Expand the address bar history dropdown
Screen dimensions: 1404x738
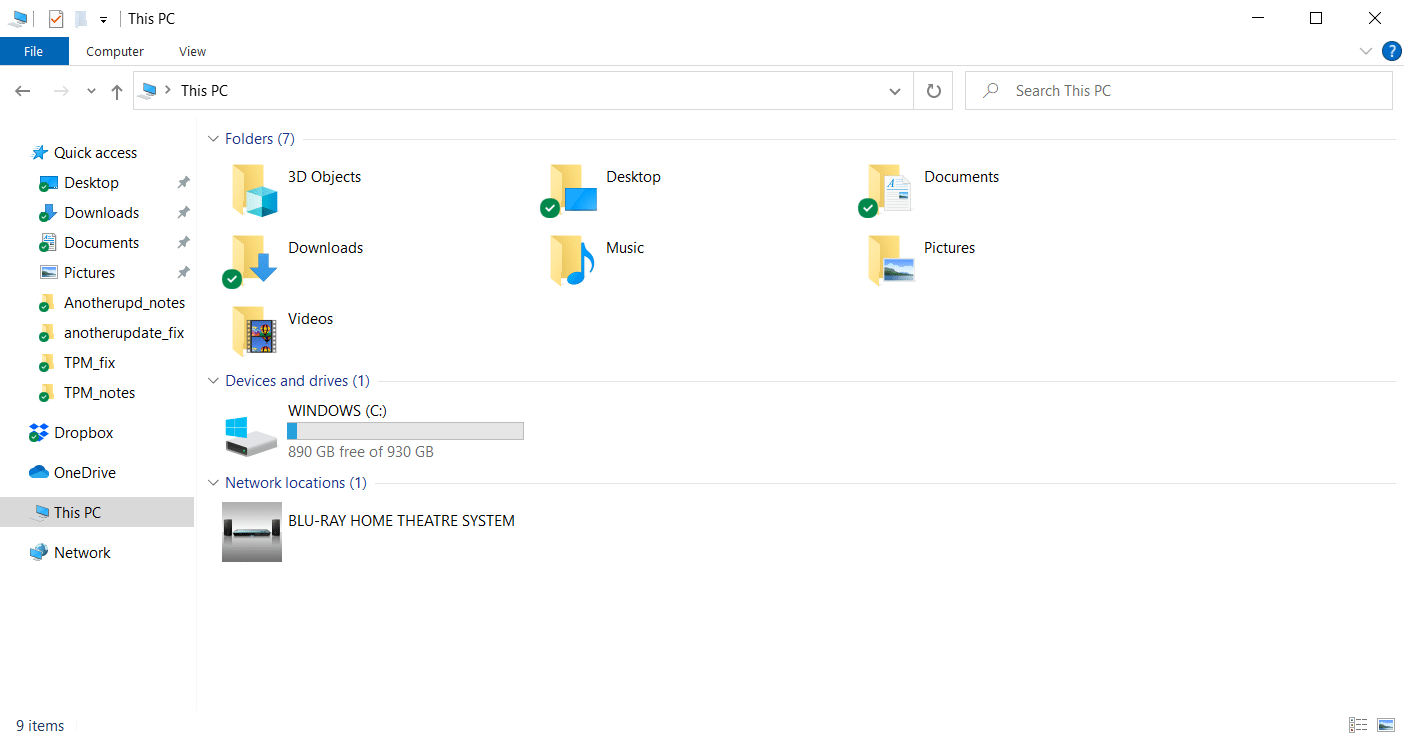tap(895, 91)
